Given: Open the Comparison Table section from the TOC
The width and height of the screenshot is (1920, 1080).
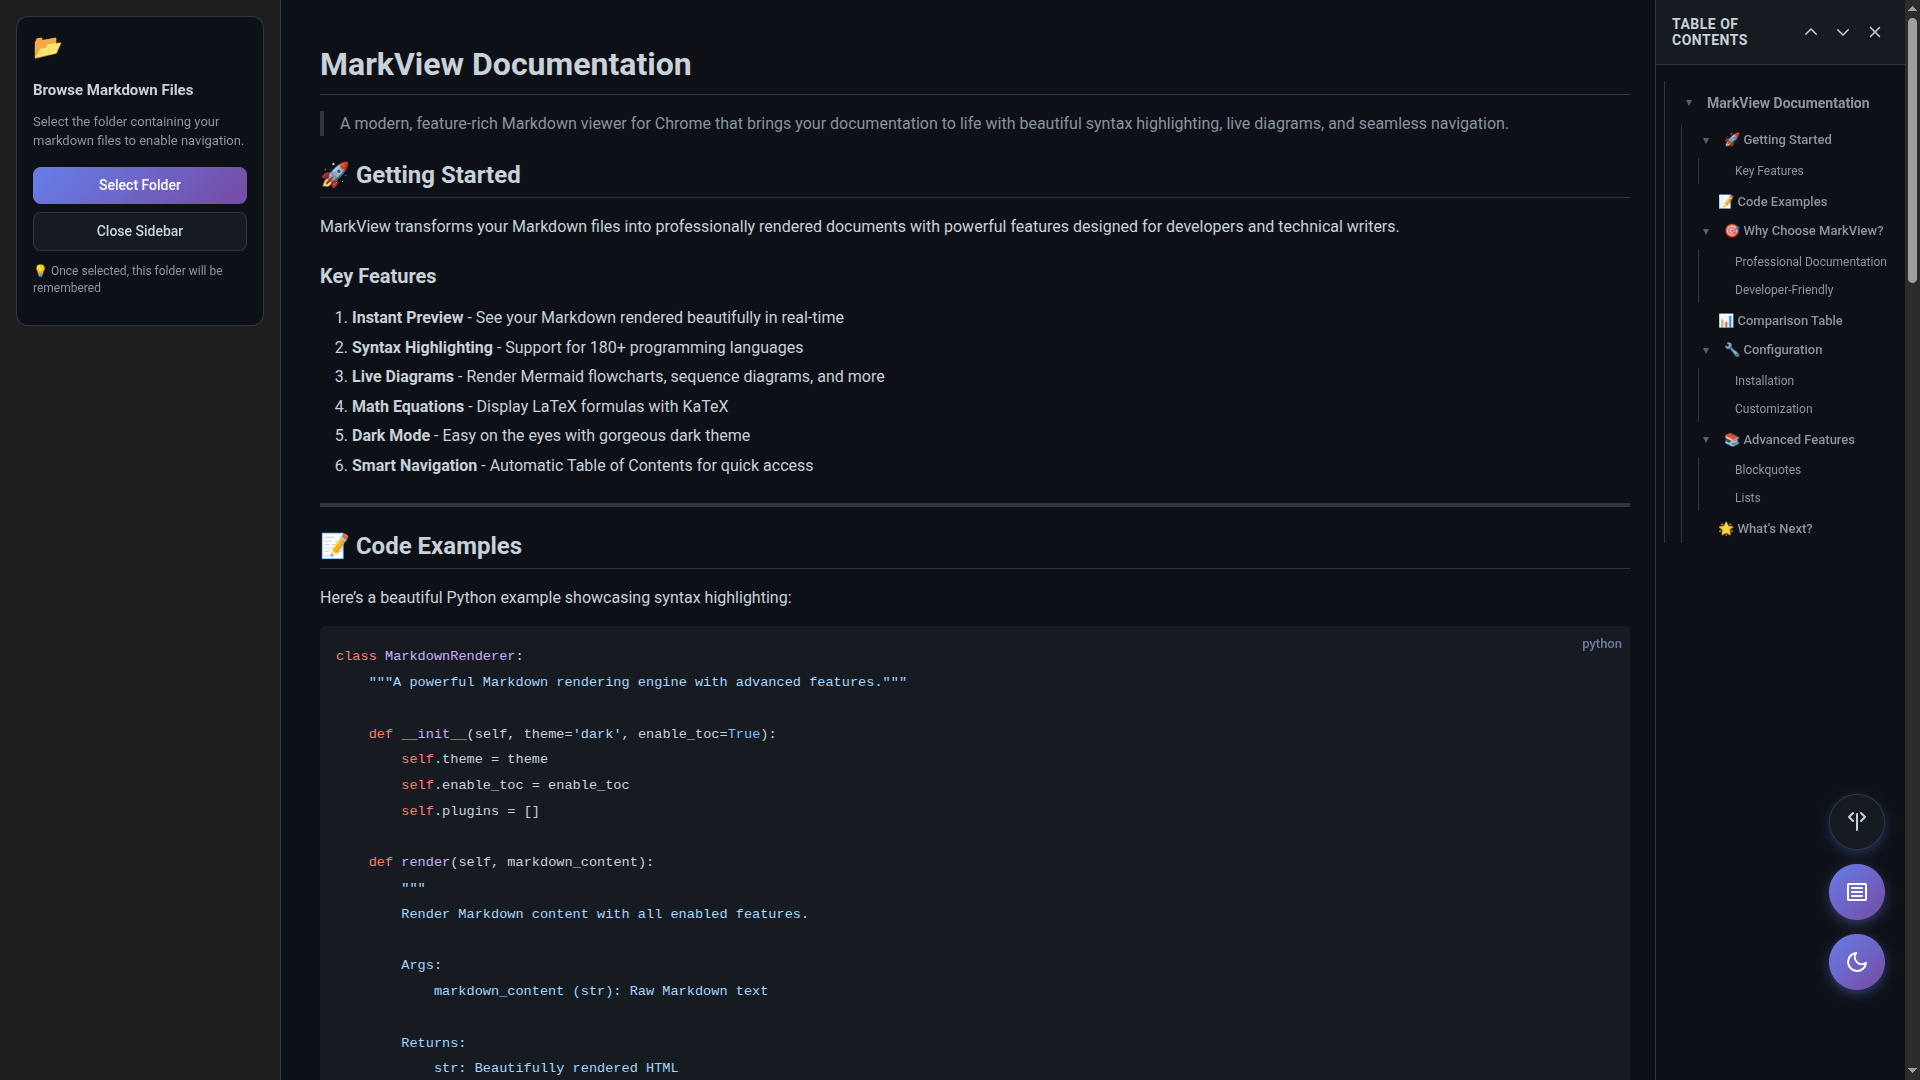Looking at the screenshot, I should tap(1788, 320).
